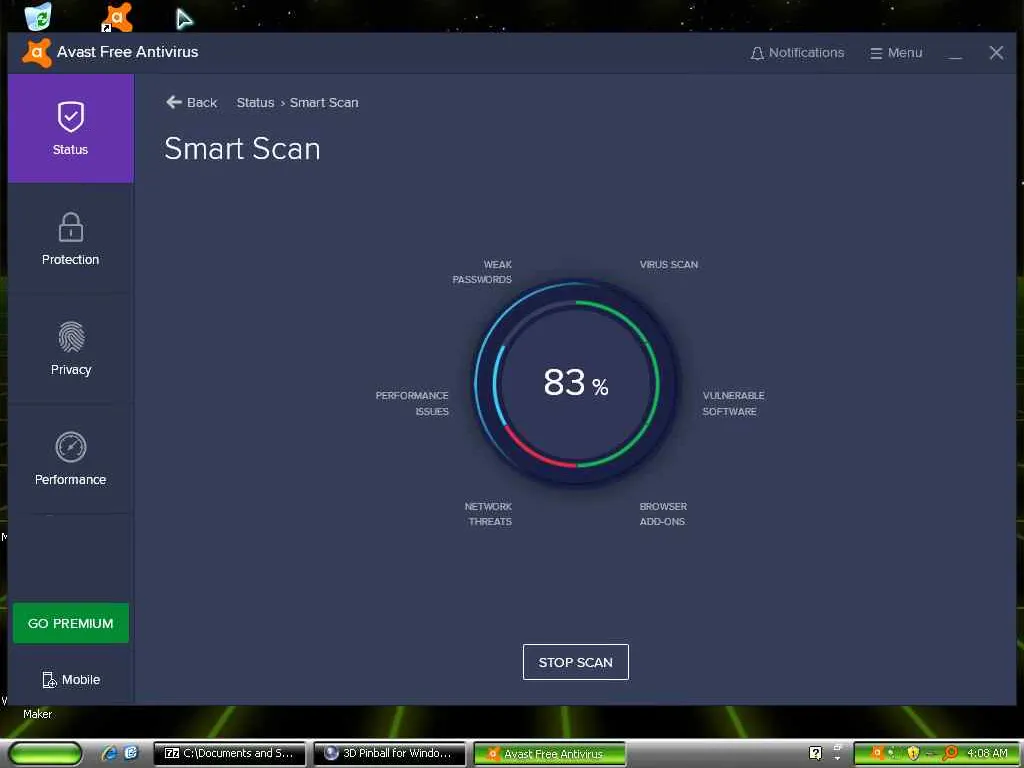Go back using the Back arrow
Screen dimensions: 1024x768
(191, 103)
